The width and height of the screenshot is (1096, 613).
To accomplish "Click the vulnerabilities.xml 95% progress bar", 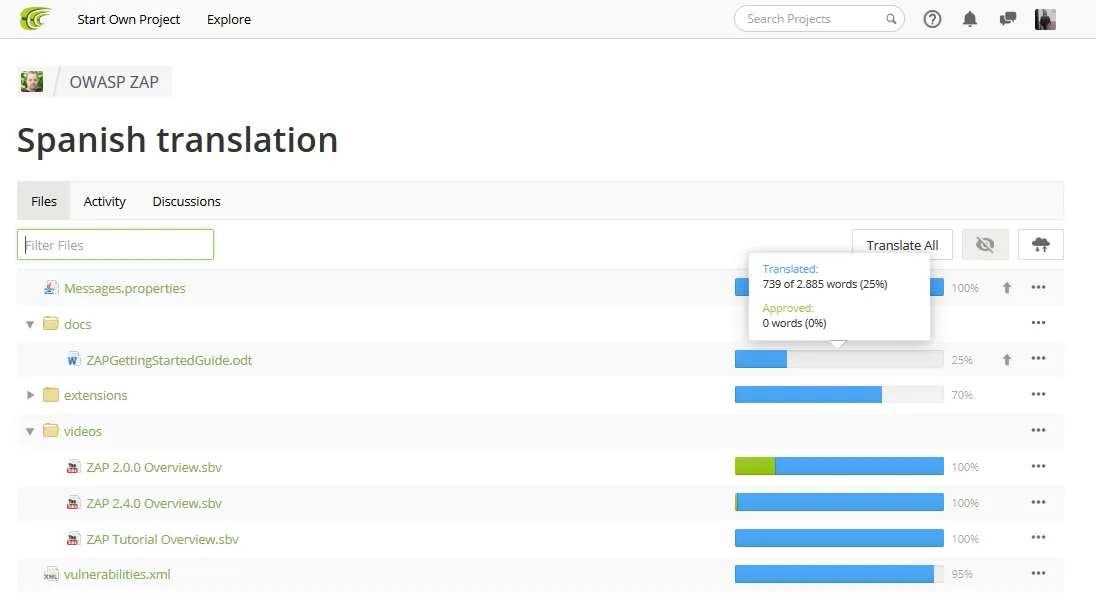I will 839,574.
